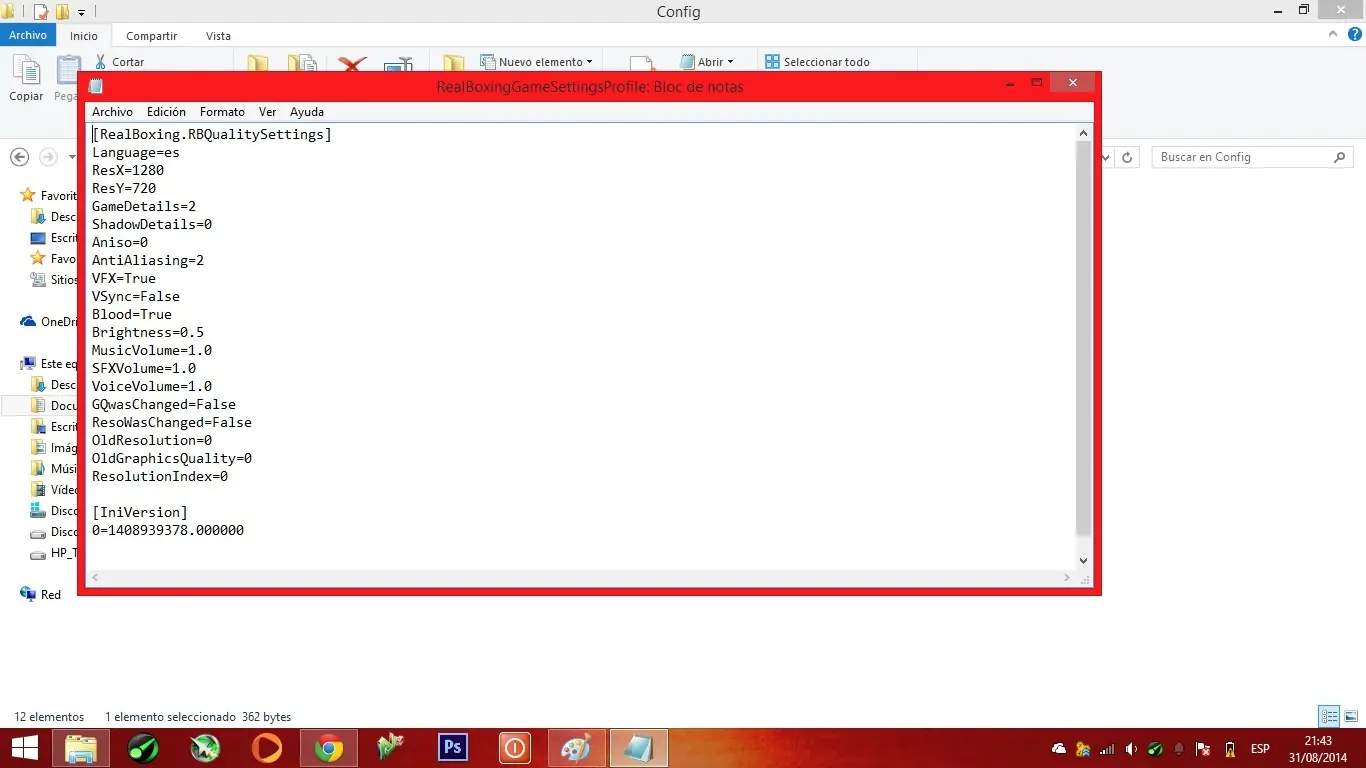Open Edición menu in Bloc de notas

click(166, 112)
